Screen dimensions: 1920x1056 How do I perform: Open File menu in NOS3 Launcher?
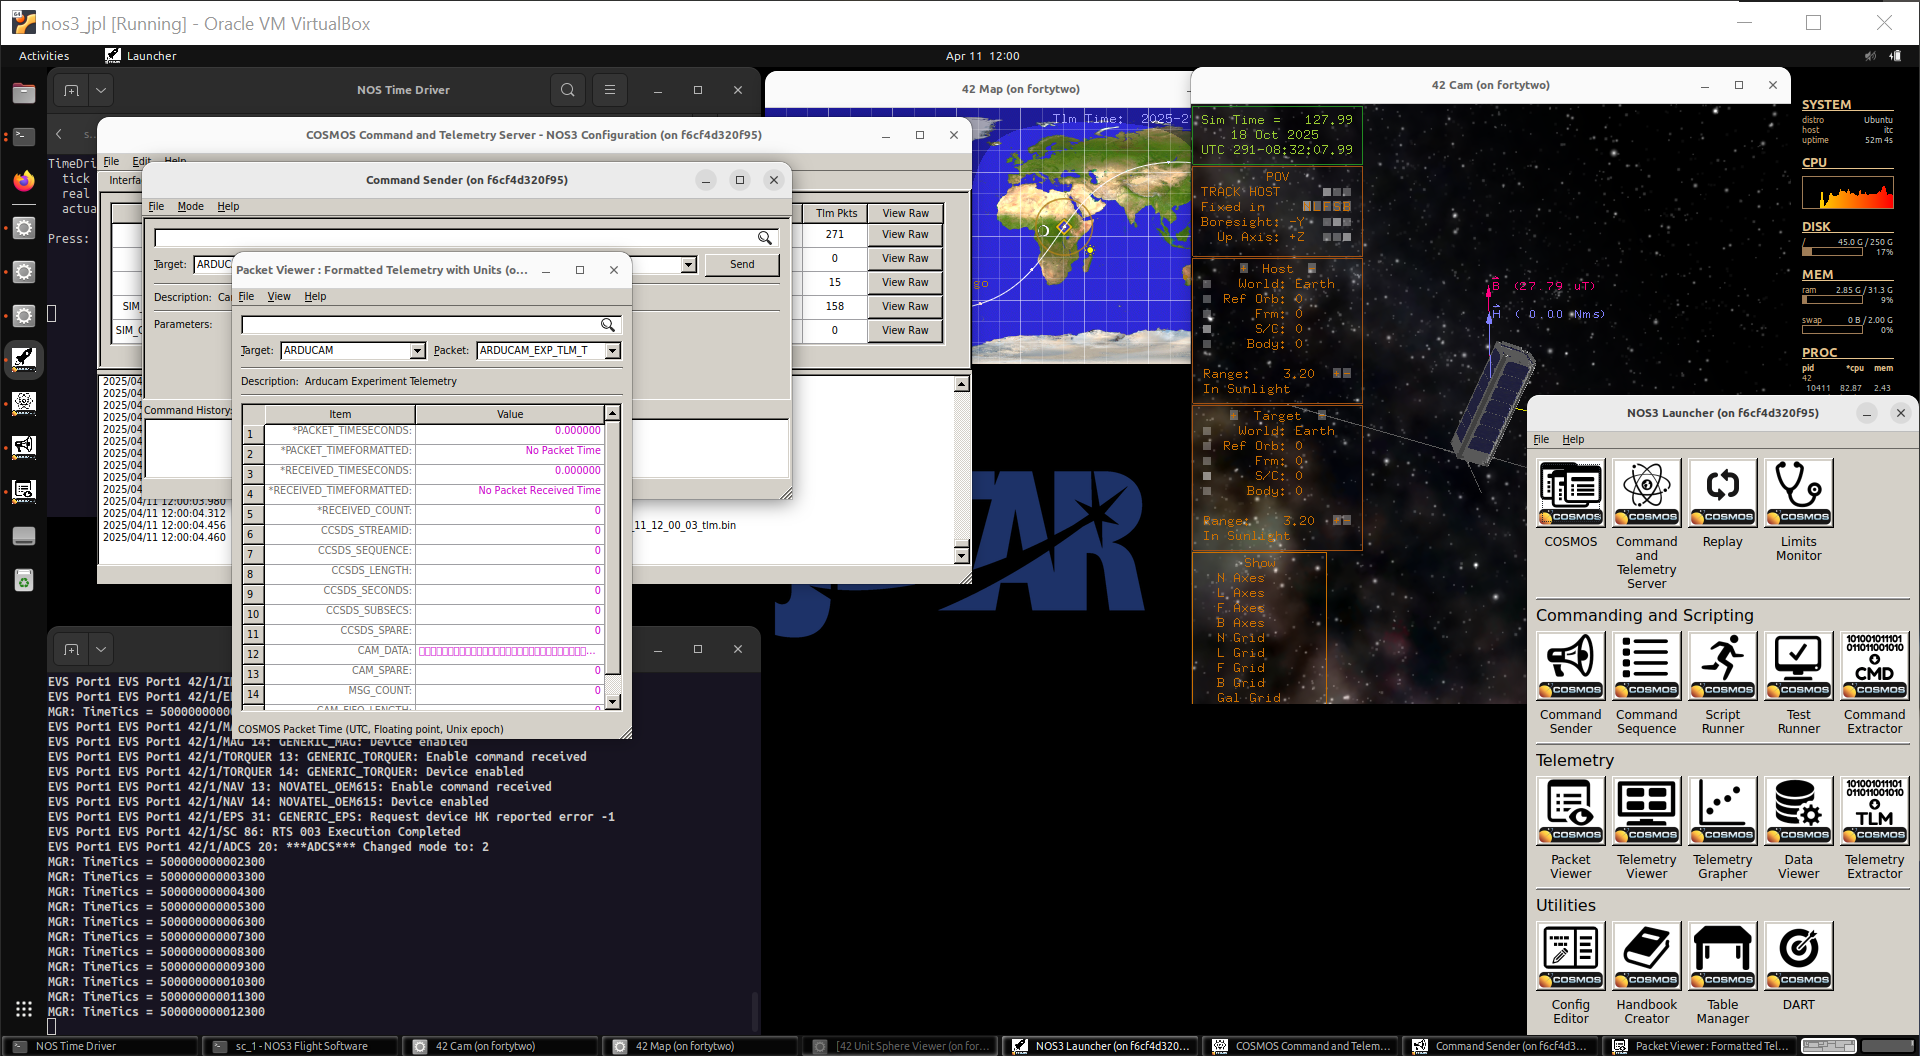coord(1541,440)
